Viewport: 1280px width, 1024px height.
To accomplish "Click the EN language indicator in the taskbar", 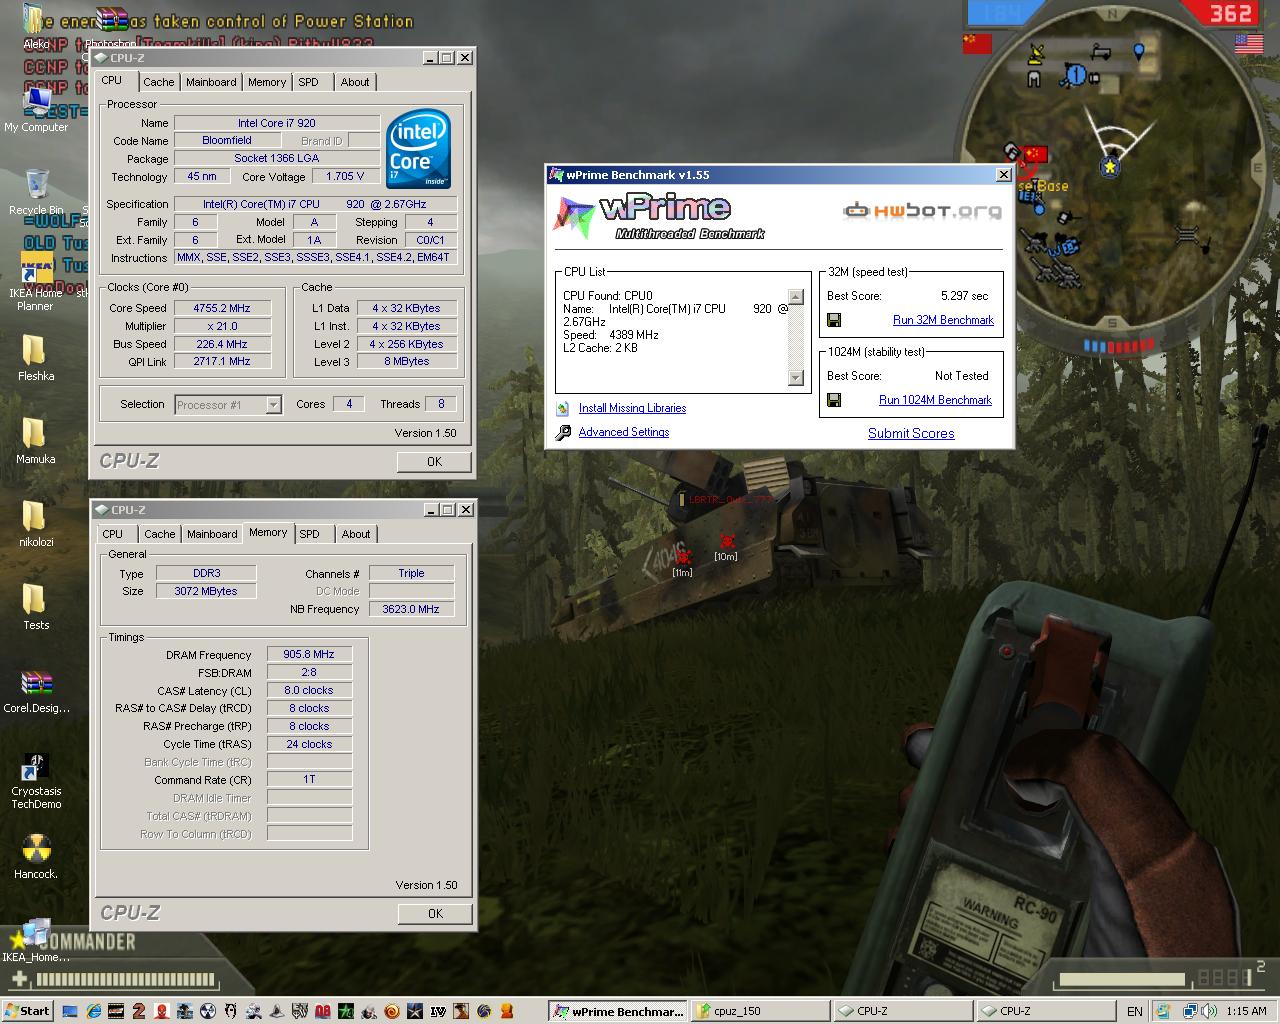I will pyautogui.click(x=1135, y=1011).
